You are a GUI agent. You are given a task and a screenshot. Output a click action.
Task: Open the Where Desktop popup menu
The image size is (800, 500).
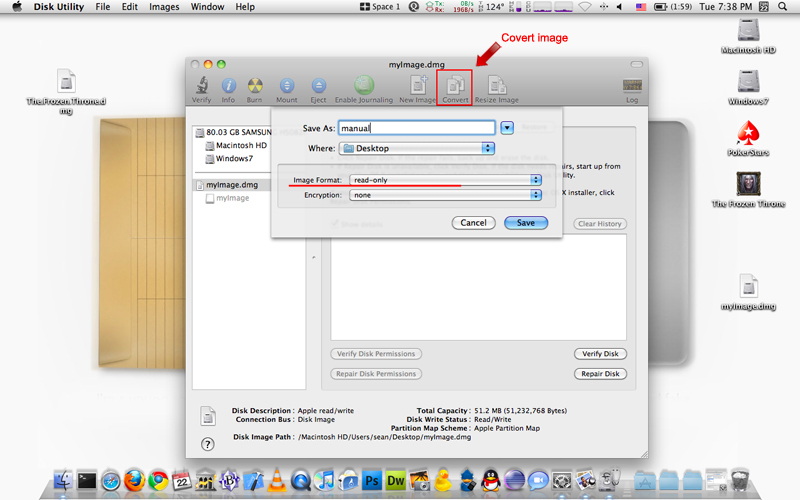pos(417,148)
